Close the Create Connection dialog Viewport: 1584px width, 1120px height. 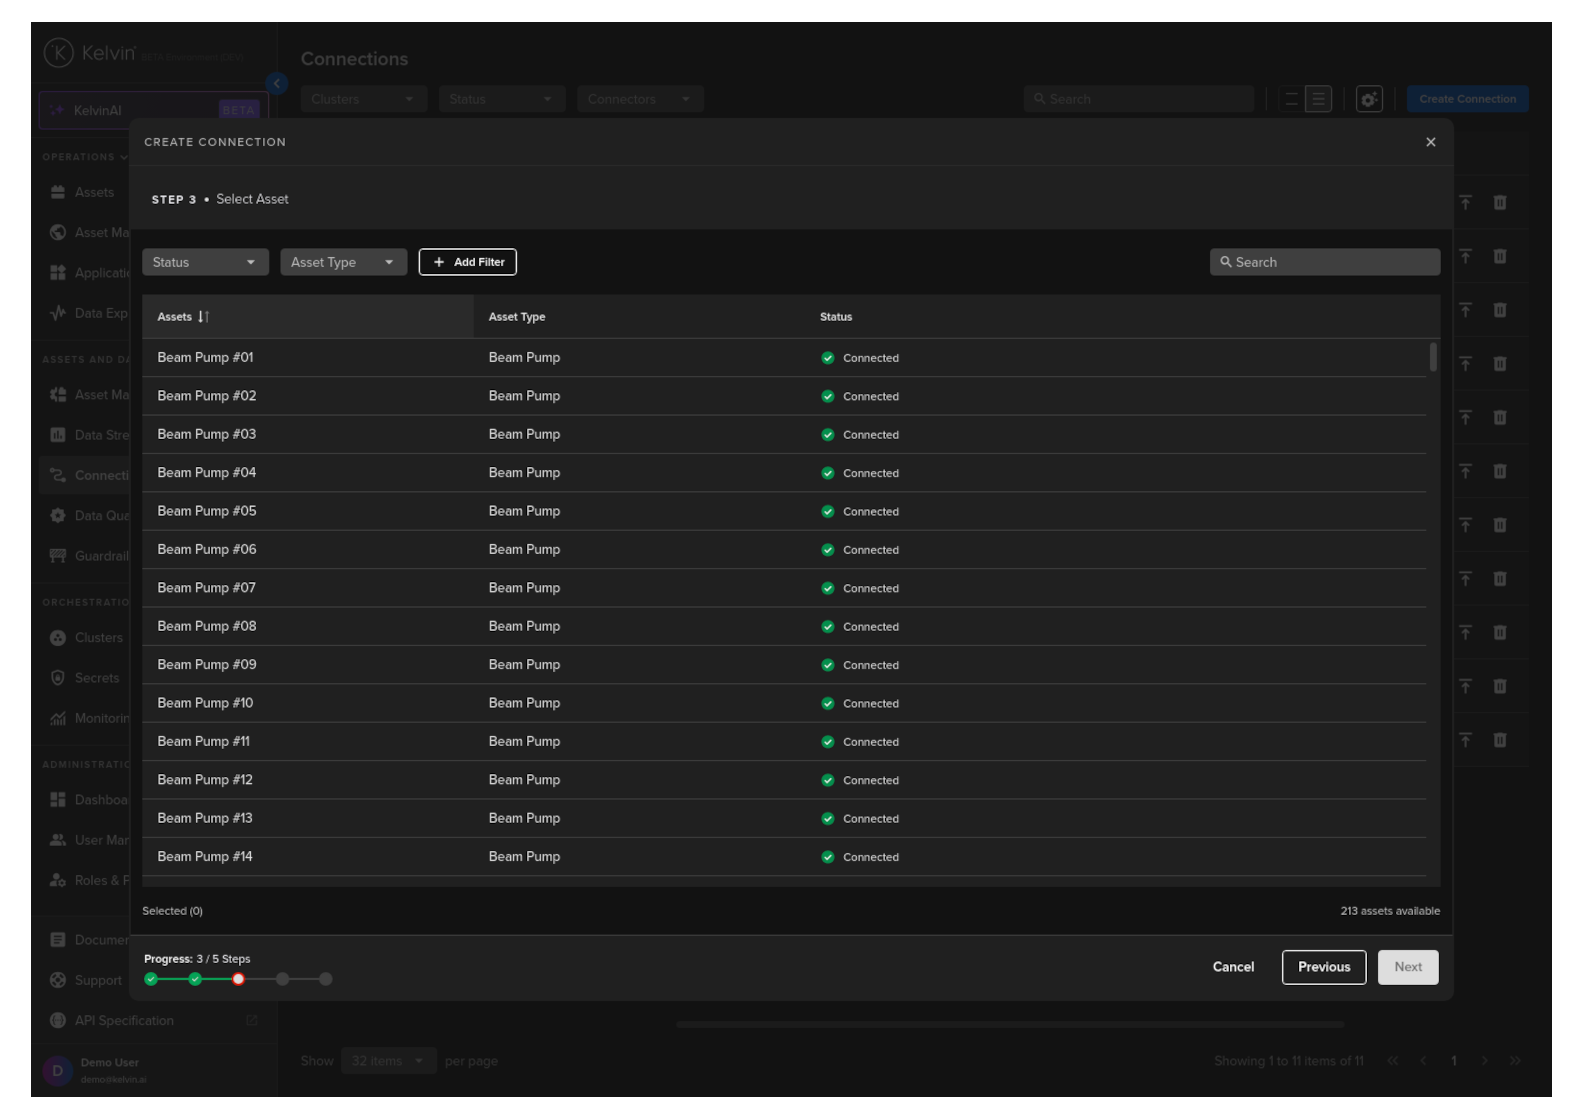tap(1430, 142)
